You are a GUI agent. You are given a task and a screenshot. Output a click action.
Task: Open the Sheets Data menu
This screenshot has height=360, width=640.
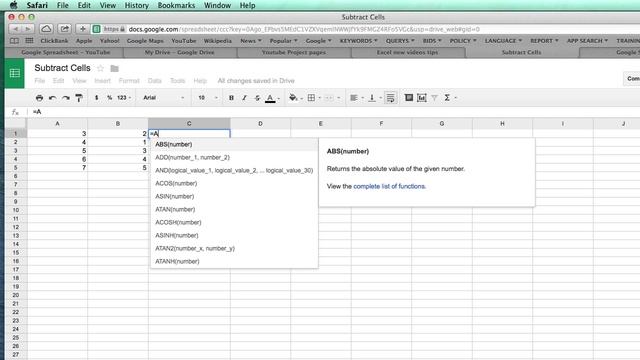[x=155, y=81]
